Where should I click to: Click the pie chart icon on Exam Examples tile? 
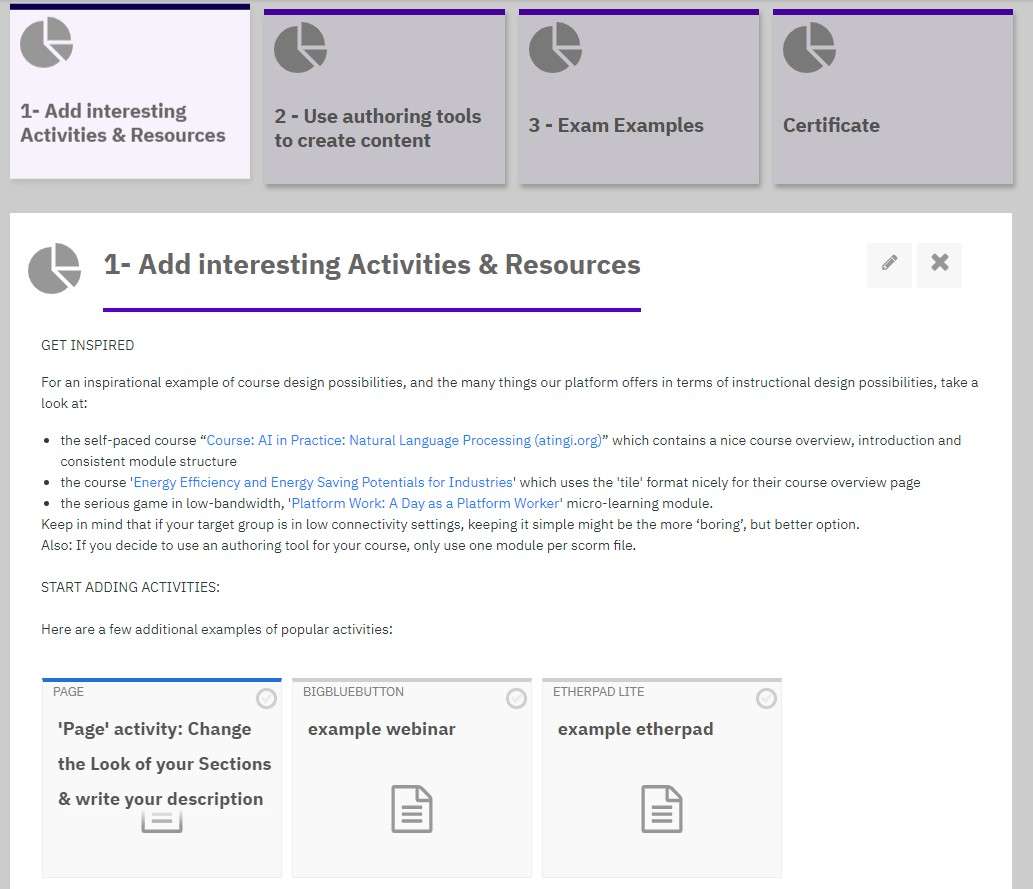click(x=555, y=47)
